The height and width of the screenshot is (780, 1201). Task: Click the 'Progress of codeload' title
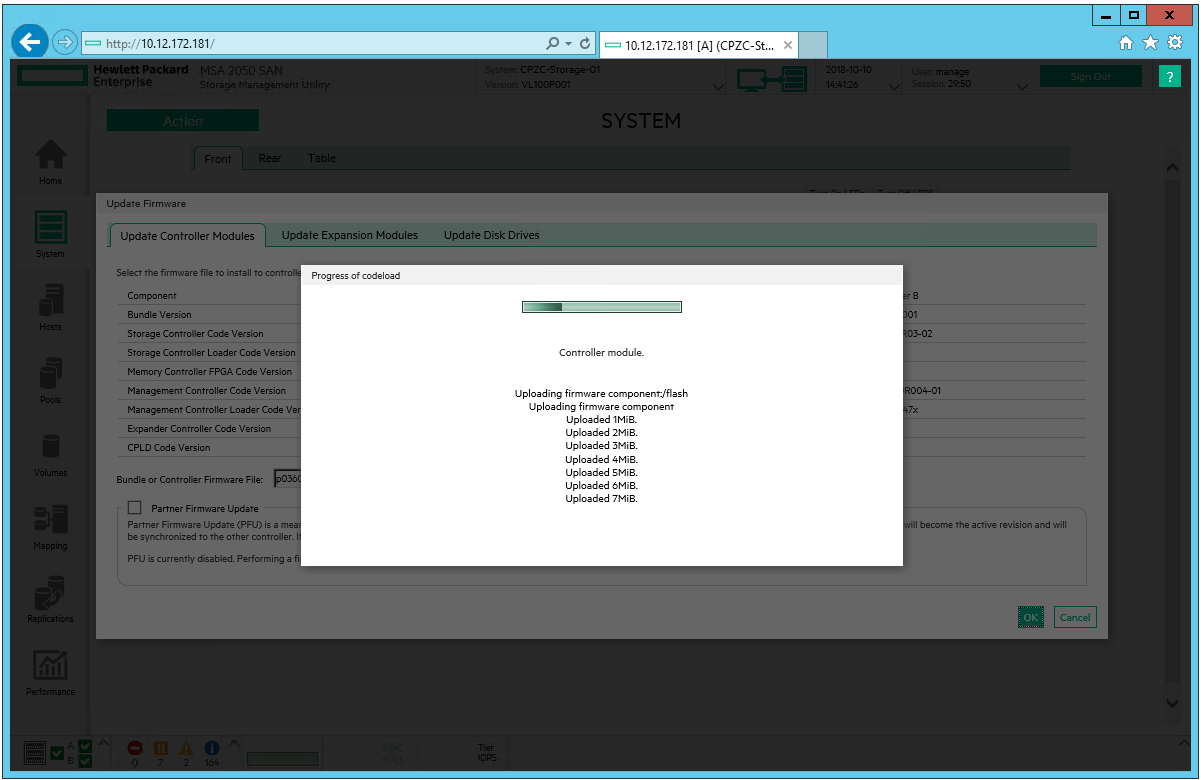point(356,276)
